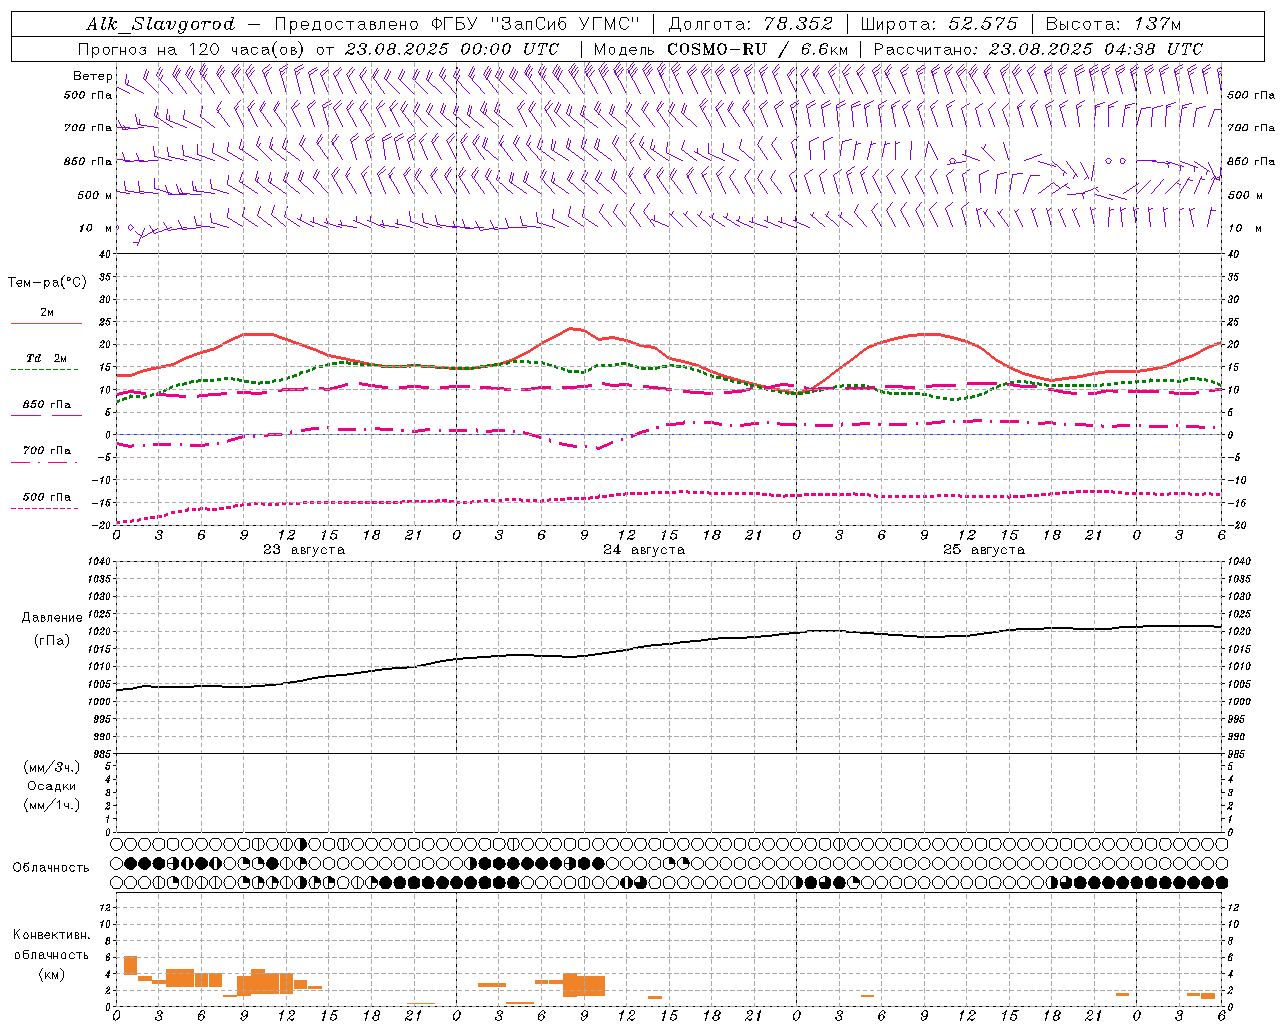Click the 500 м wind level label on left
1280x1024 pixels.
[95, 195]
